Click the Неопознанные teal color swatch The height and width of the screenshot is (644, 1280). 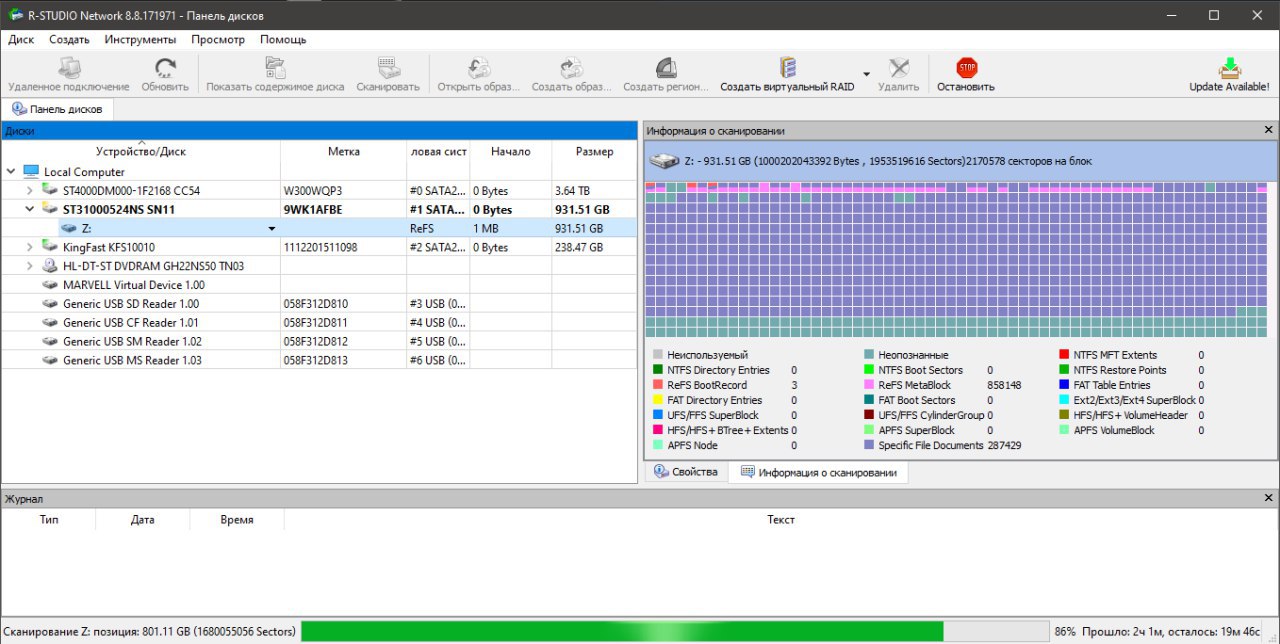[869, 355]
